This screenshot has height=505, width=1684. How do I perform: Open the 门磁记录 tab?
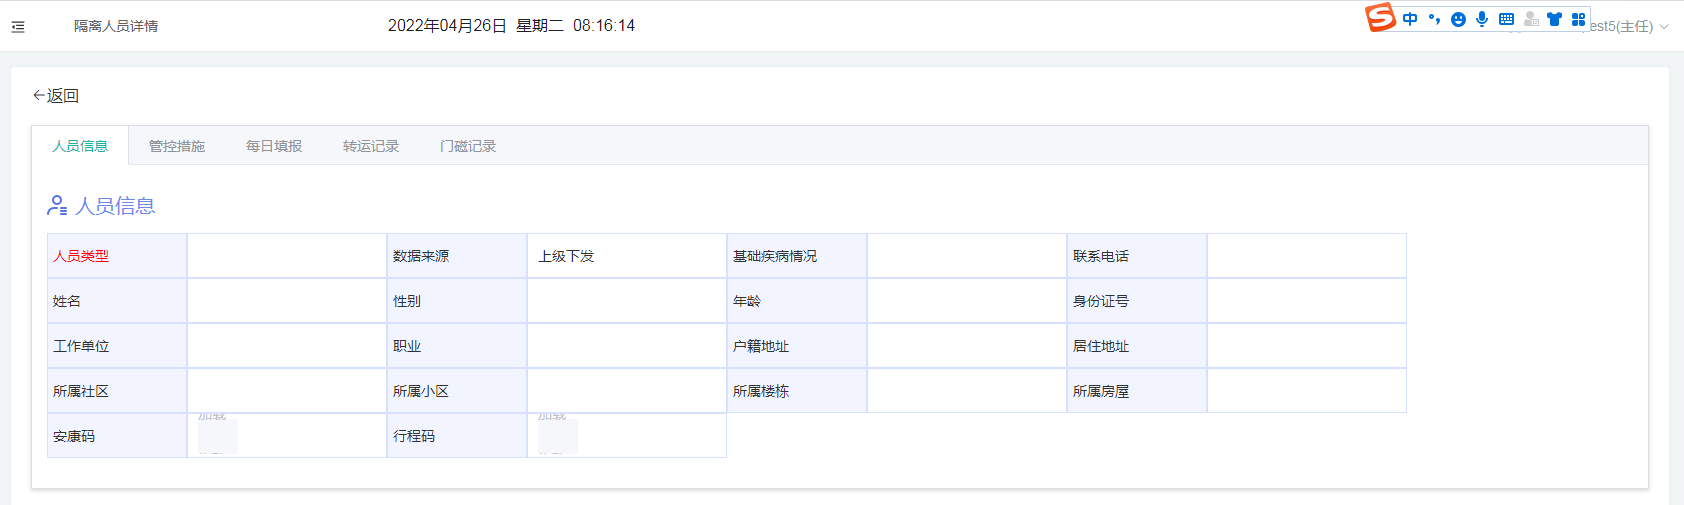point(468,146)
